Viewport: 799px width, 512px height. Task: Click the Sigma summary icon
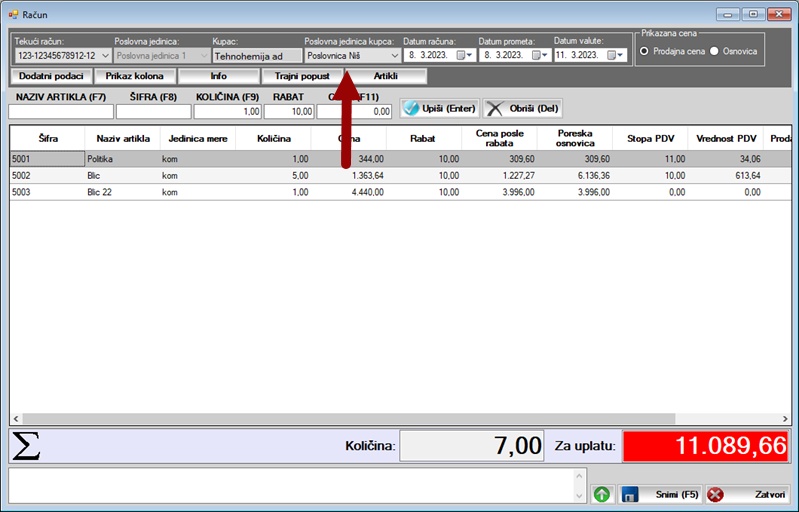click(x=26, y=446)
